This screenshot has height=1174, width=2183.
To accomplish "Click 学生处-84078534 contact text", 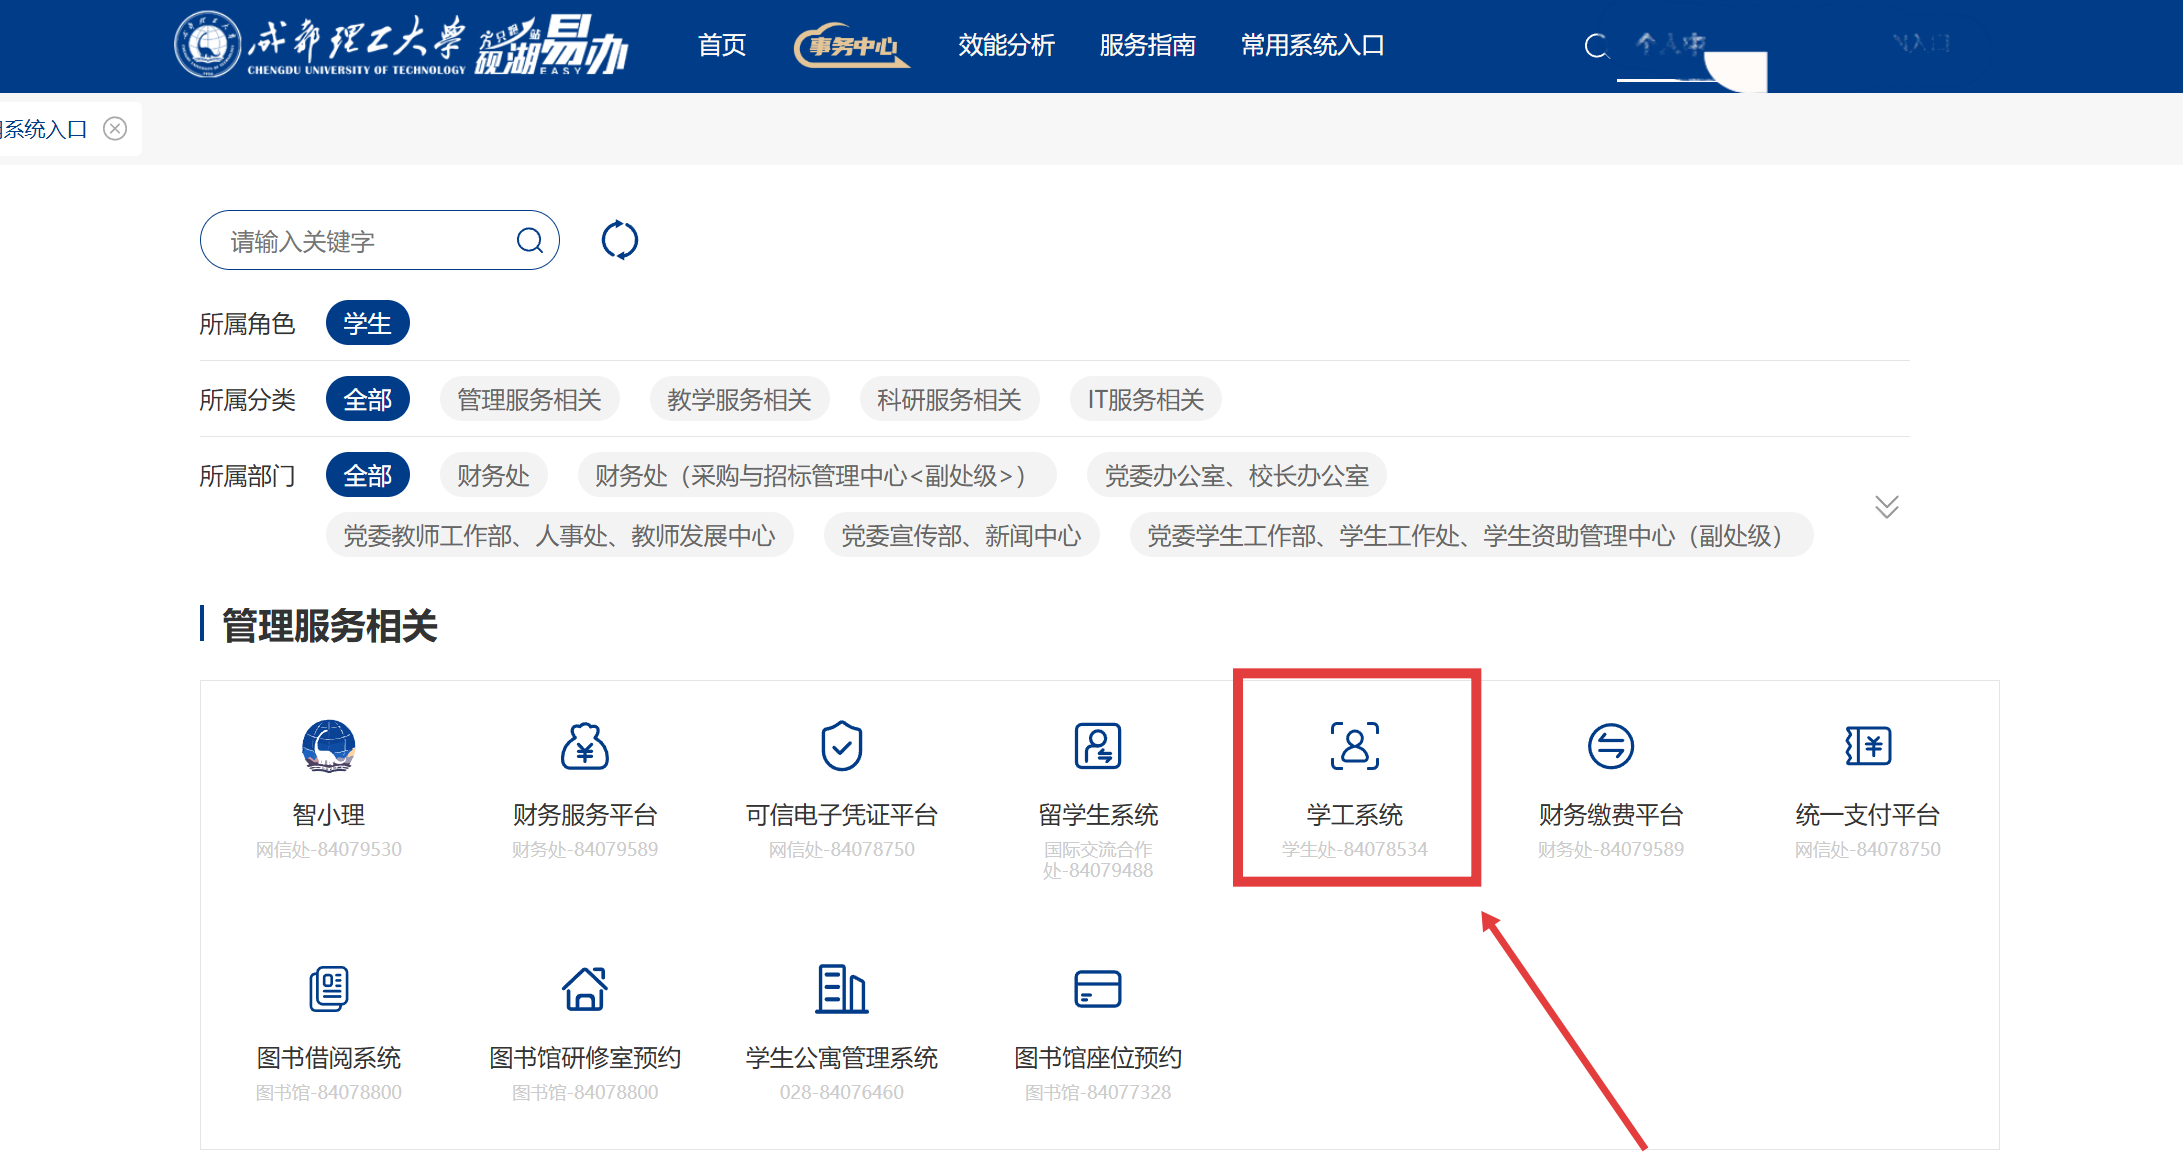I will [x=1355, y=849].
